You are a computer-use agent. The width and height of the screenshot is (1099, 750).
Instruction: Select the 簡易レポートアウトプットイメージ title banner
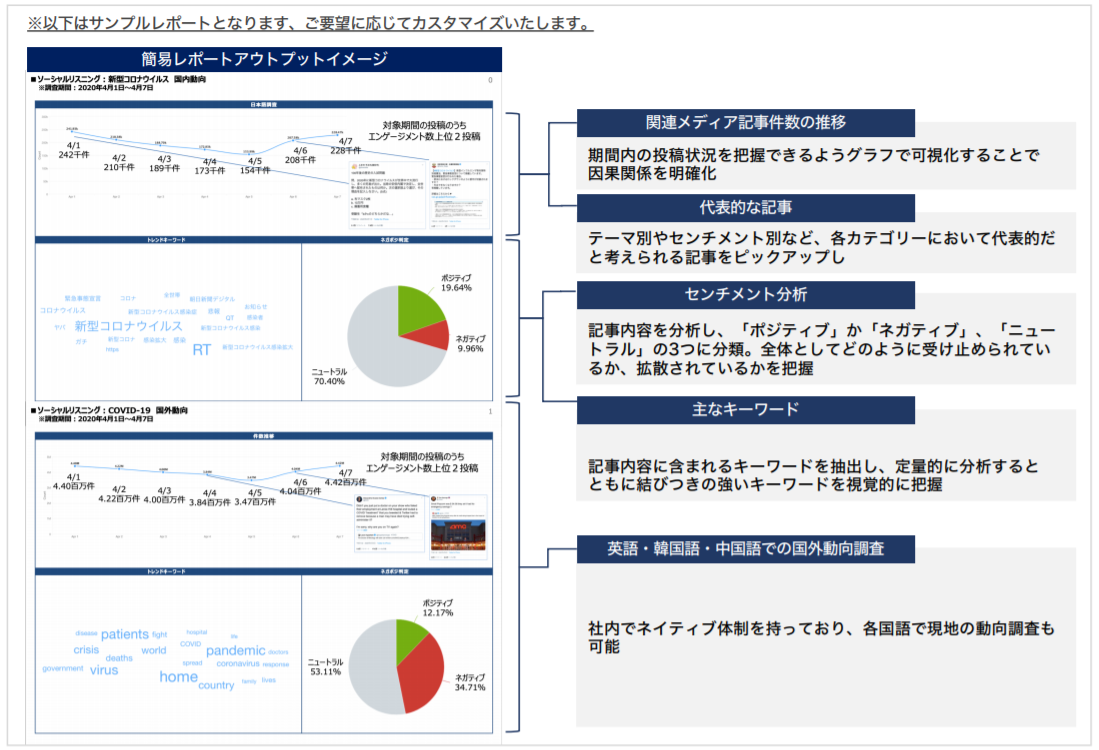[264, 59]
